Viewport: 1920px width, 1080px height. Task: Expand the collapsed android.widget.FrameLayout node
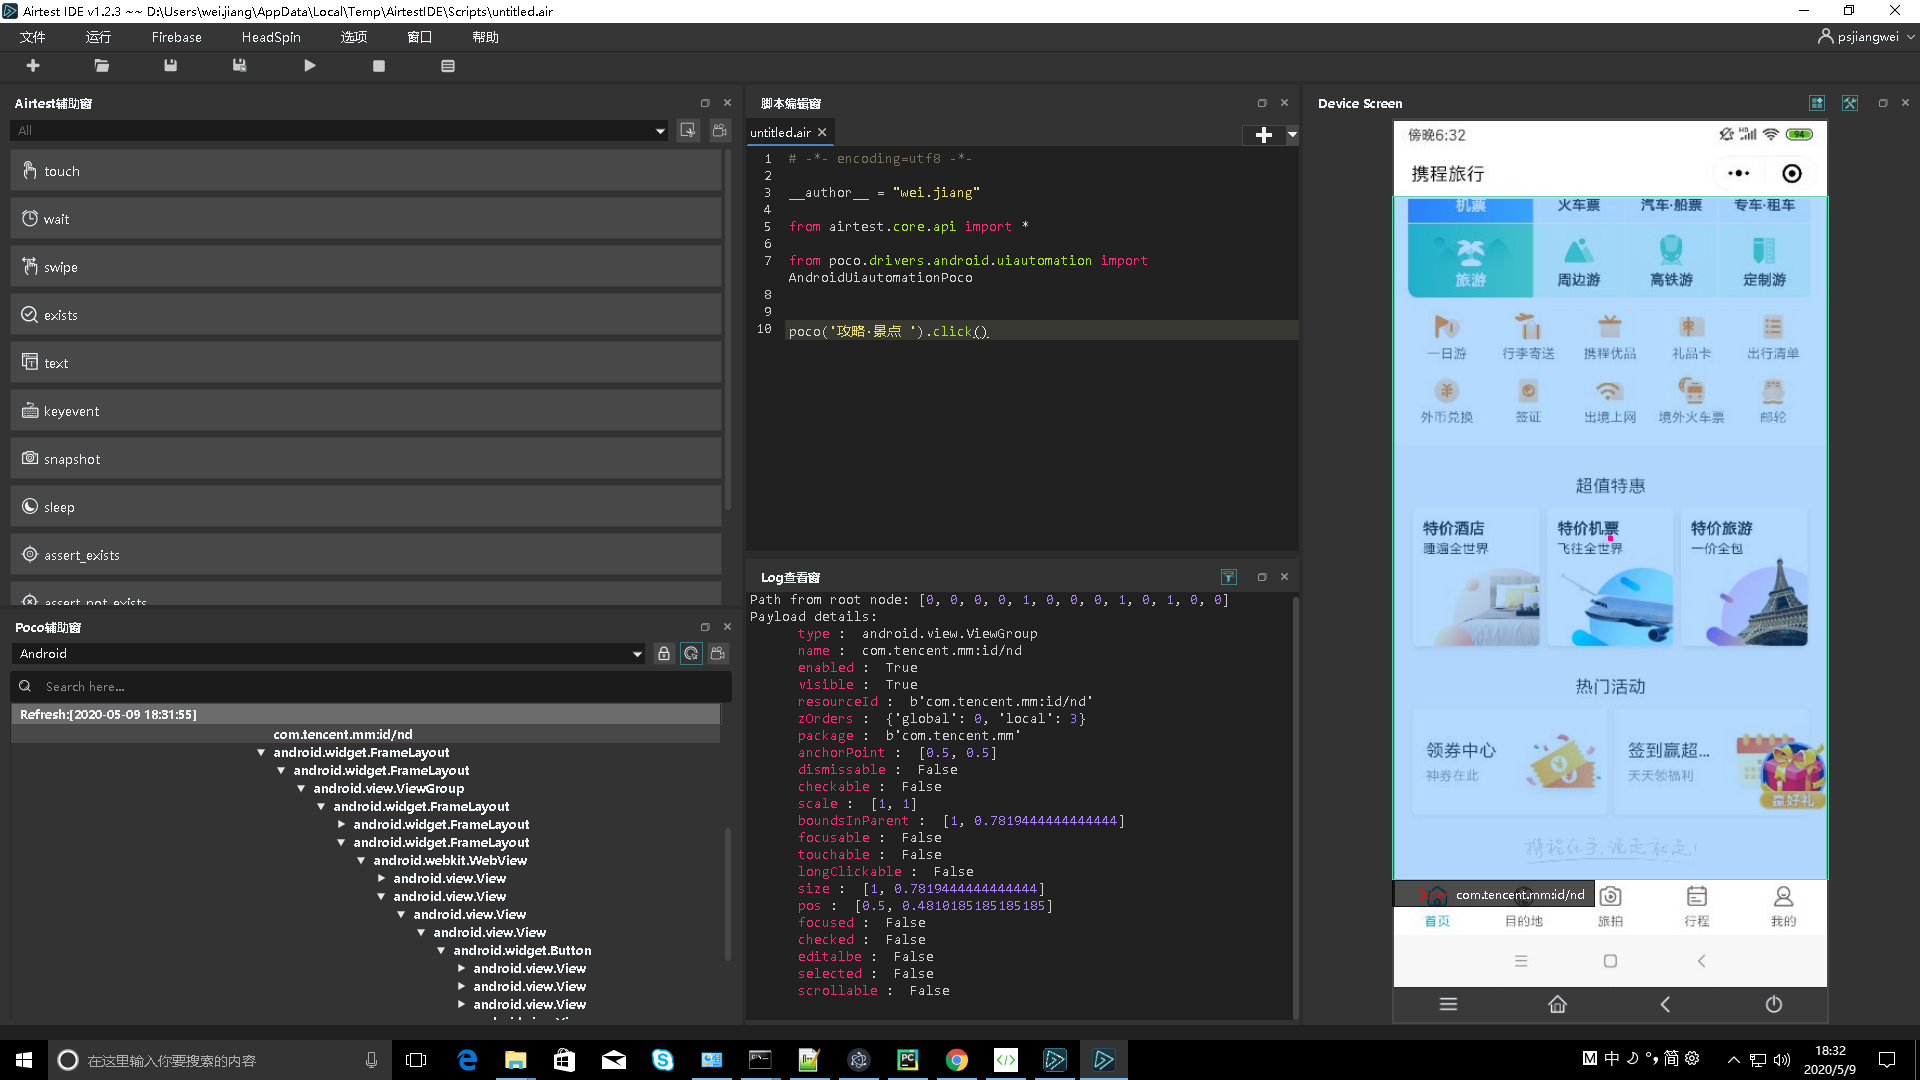tap(341, 825)
